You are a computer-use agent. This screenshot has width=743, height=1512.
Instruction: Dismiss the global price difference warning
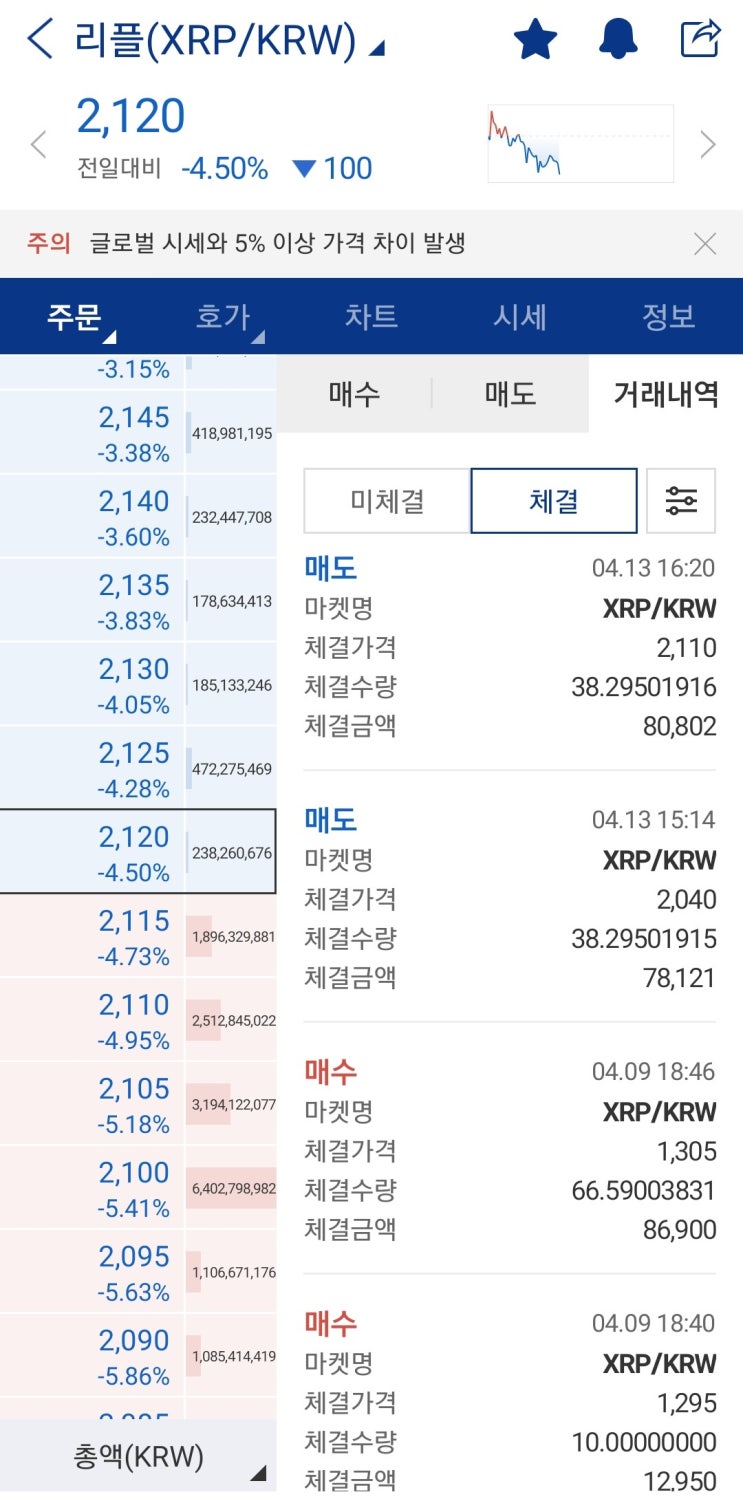tap(706, 242)
